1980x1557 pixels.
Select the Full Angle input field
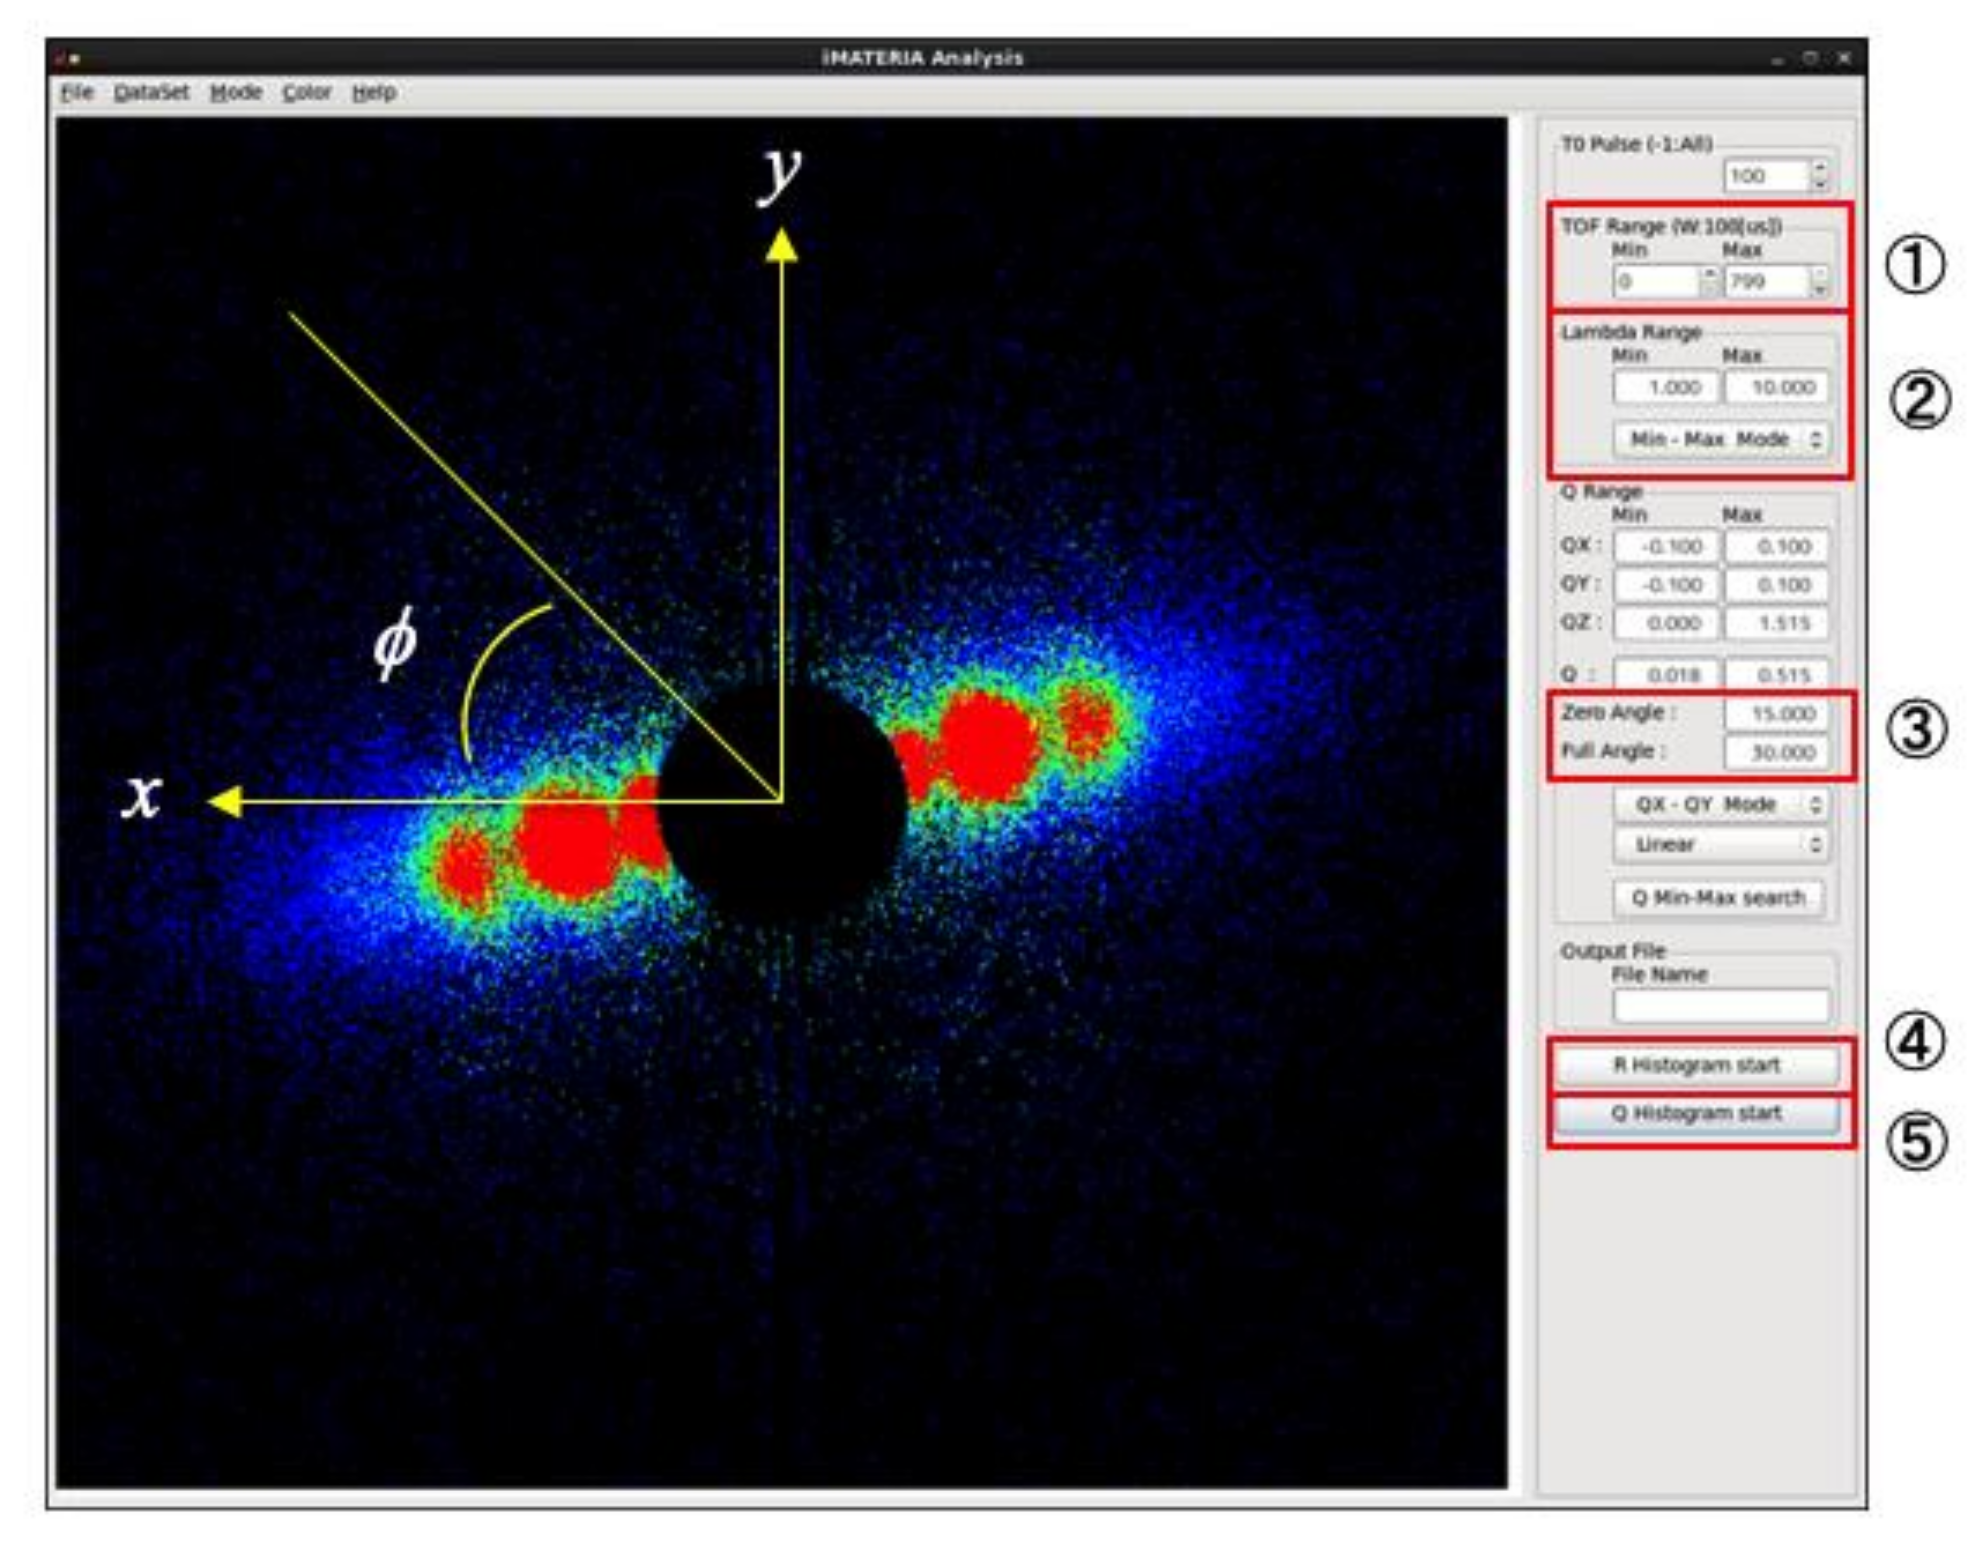1776,752
